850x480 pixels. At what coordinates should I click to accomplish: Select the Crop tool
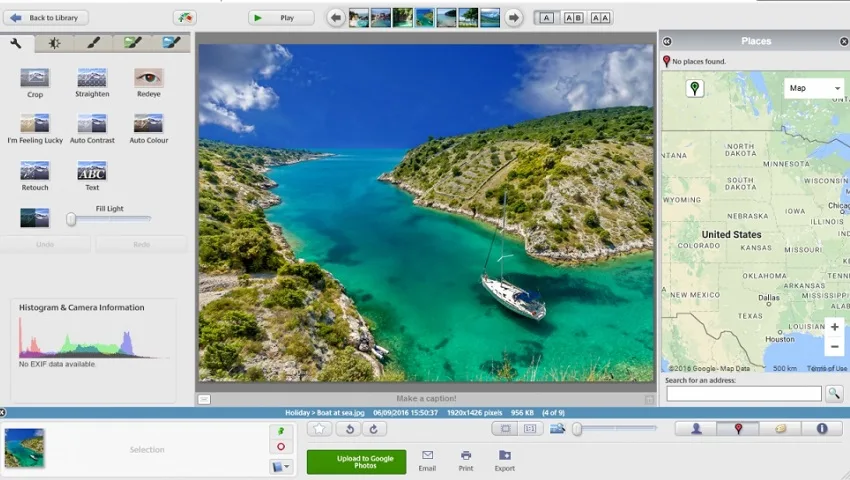point(35,82)
